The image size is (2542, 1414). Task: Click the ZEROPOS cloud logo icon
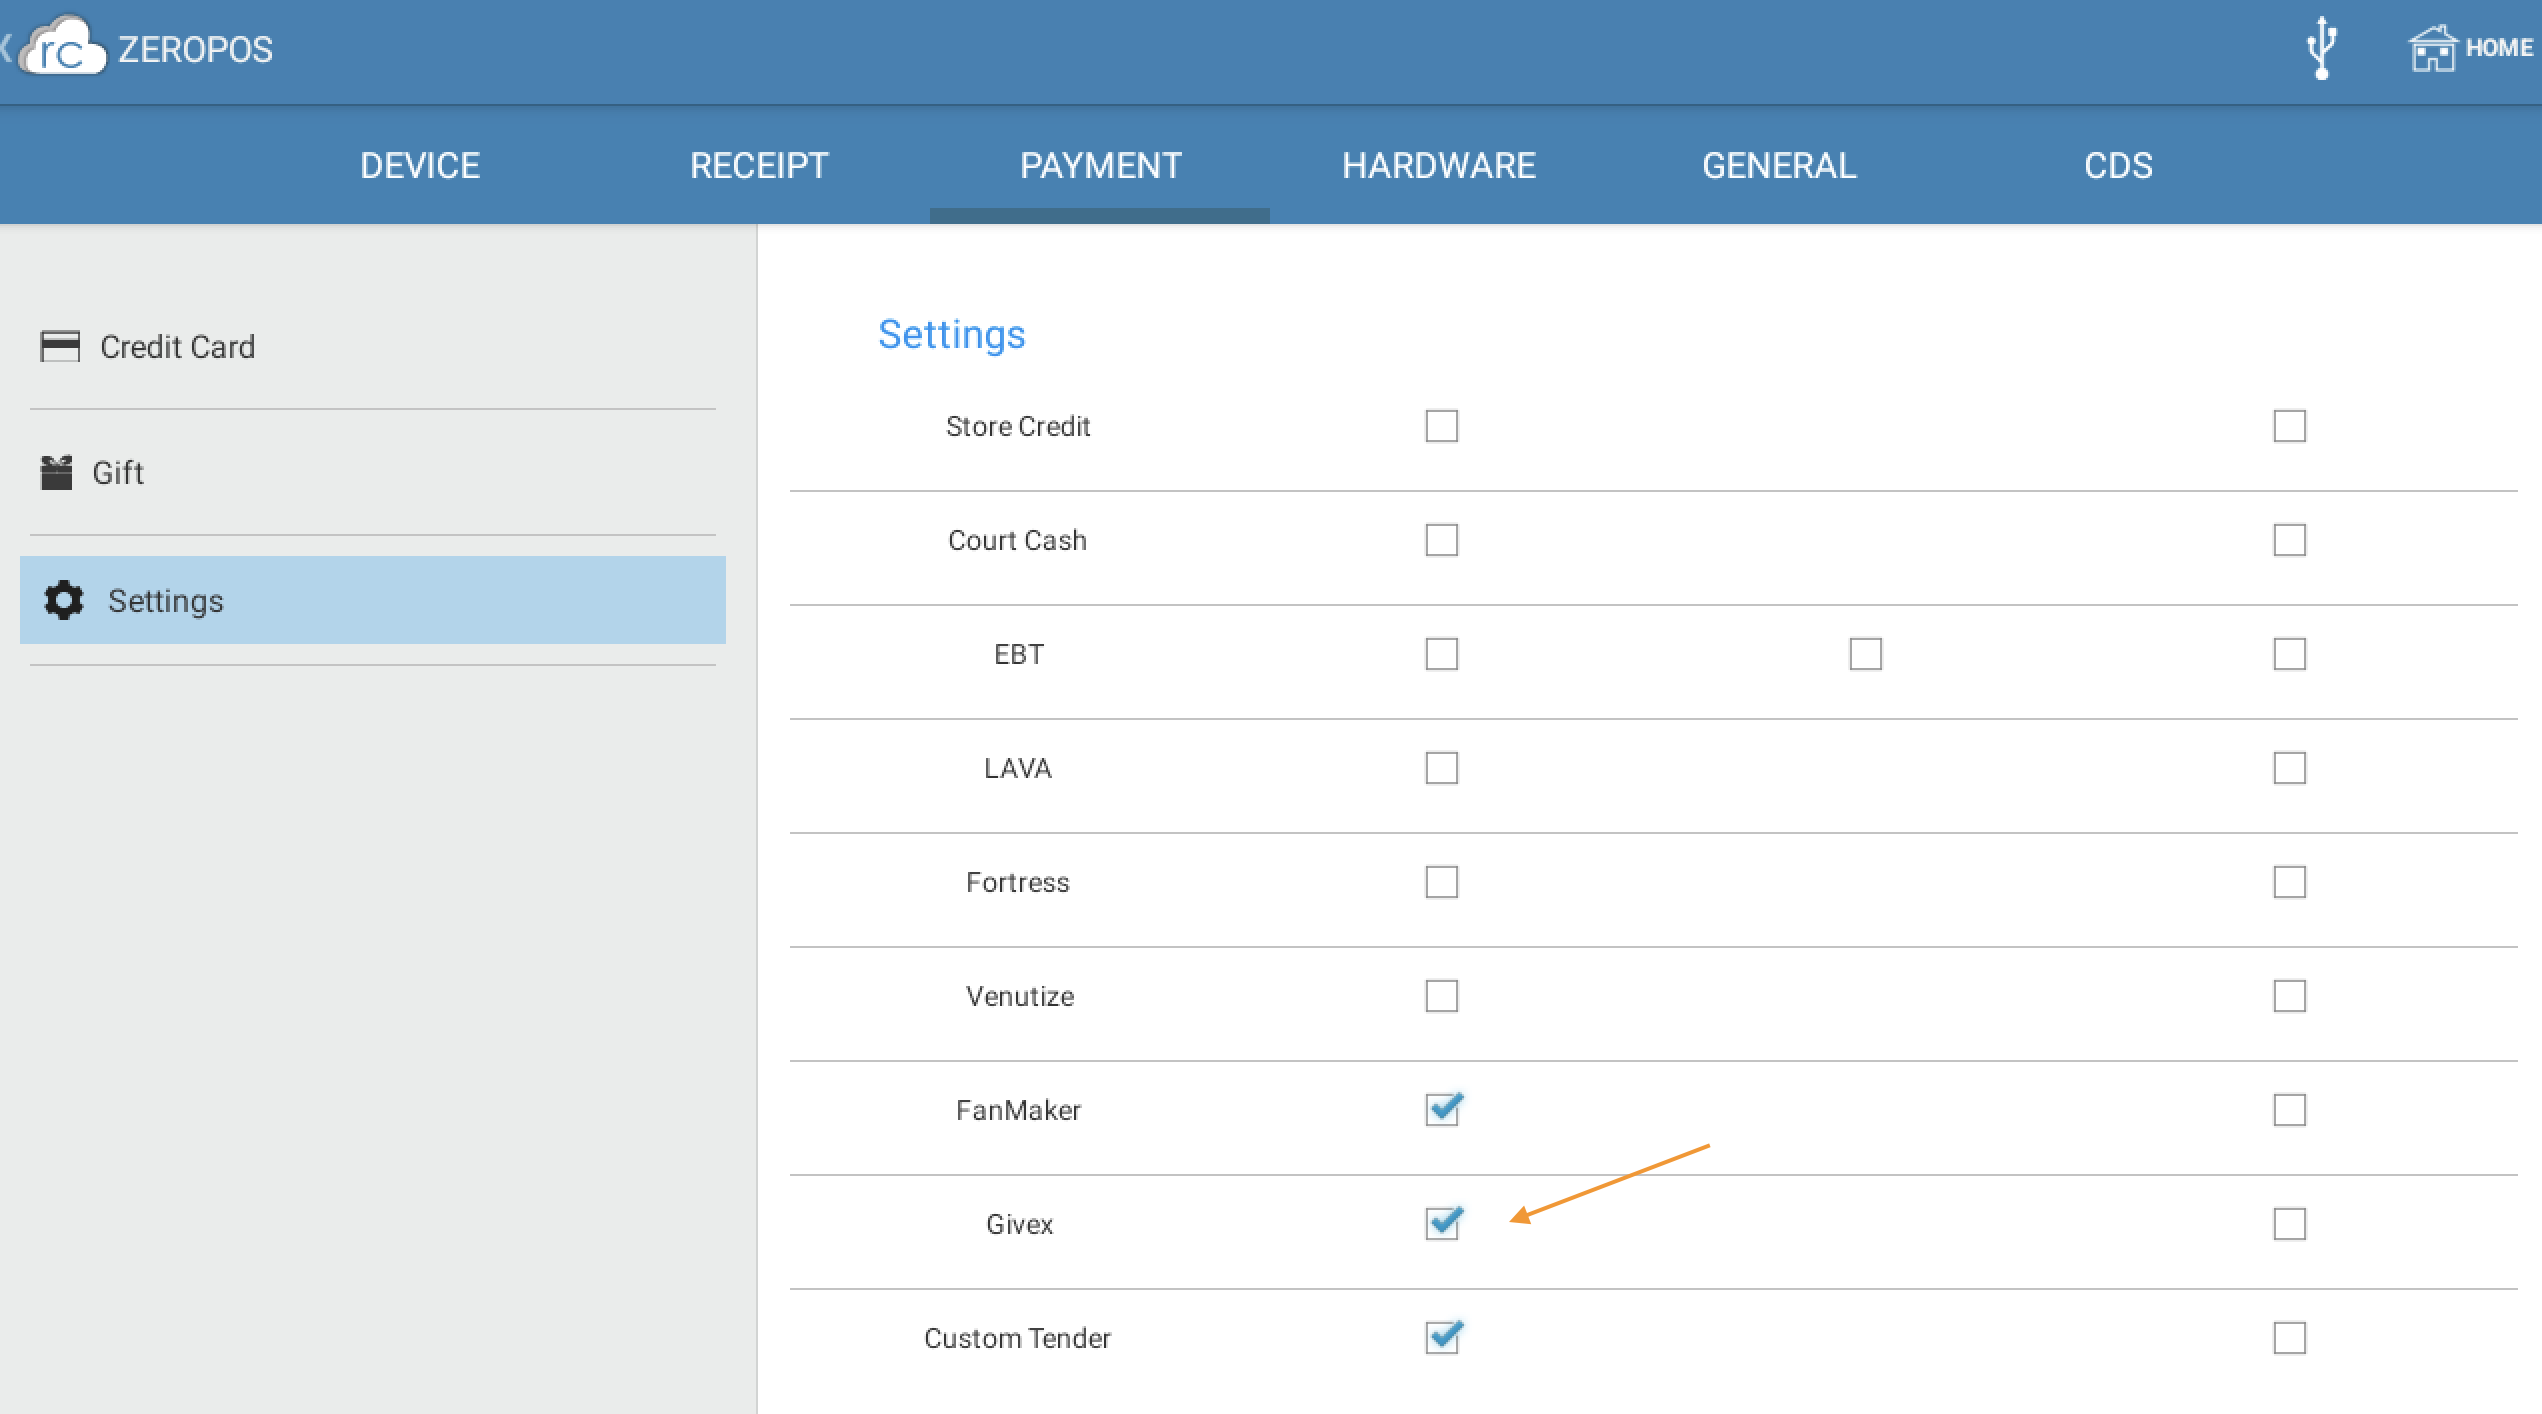click(x=63, y=46)
